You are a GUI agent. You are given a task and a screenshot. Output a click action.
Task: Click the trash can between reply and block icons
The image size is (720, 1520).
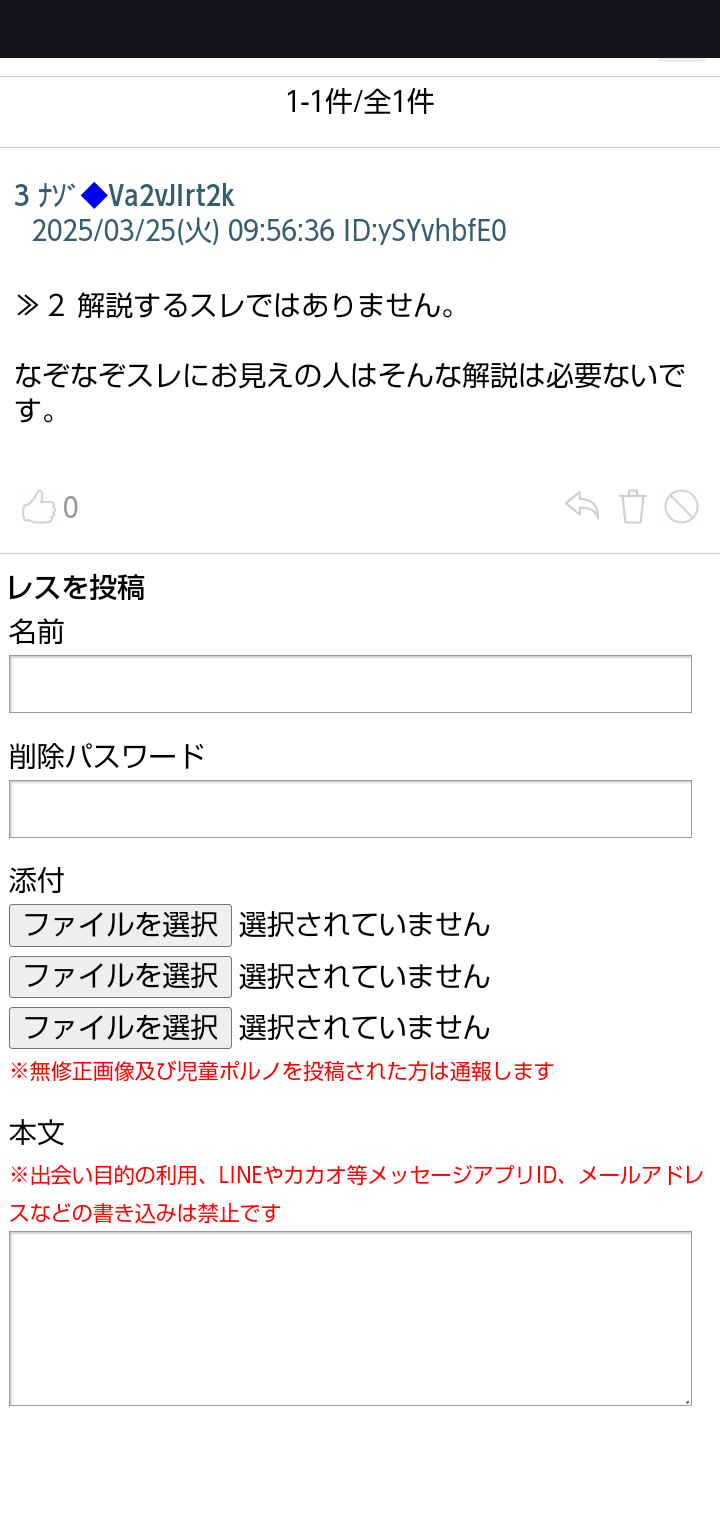click(x=632, y=507)
